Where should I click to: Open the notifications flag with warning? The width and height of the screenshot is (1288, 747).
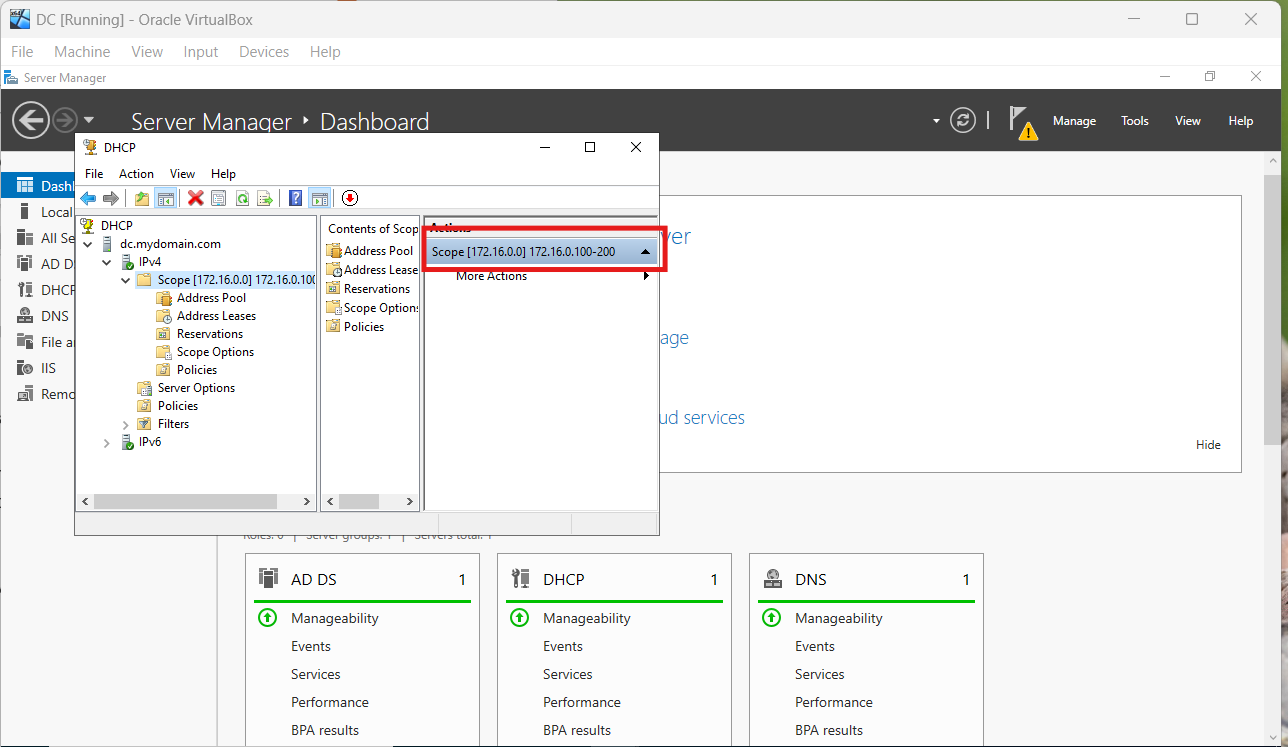[x=1022, y=122]
